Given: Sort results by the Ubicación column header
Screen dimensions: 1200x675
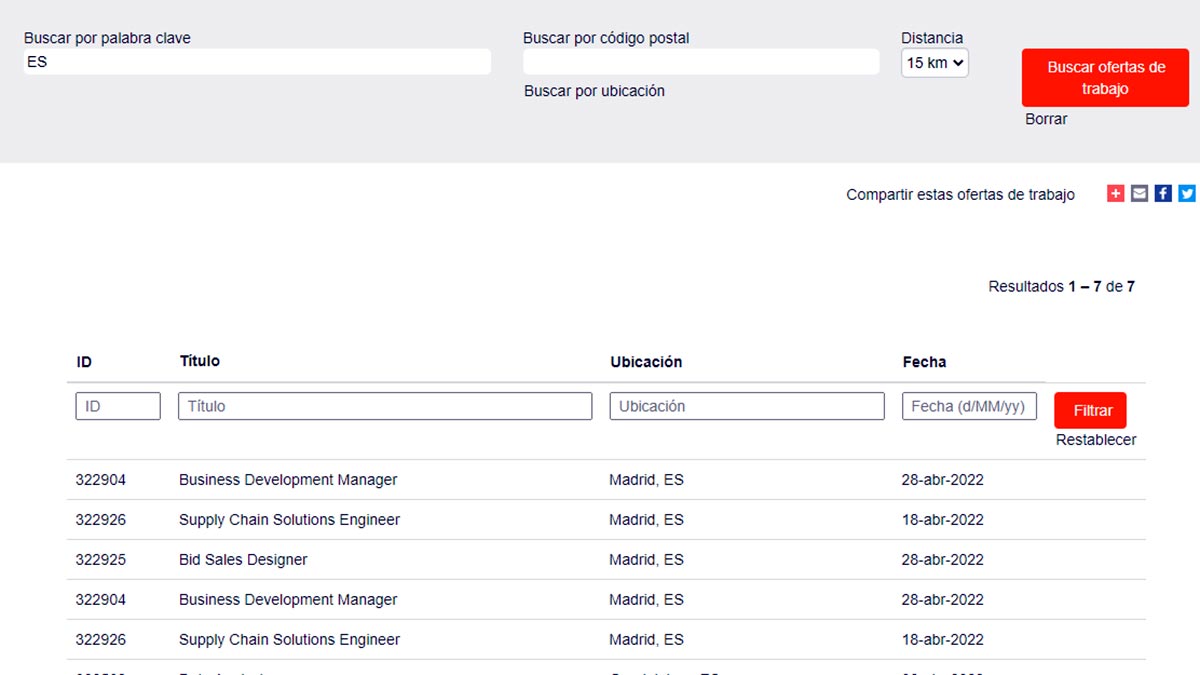Looking at the screenshot, I should click(x=646, y=362).
